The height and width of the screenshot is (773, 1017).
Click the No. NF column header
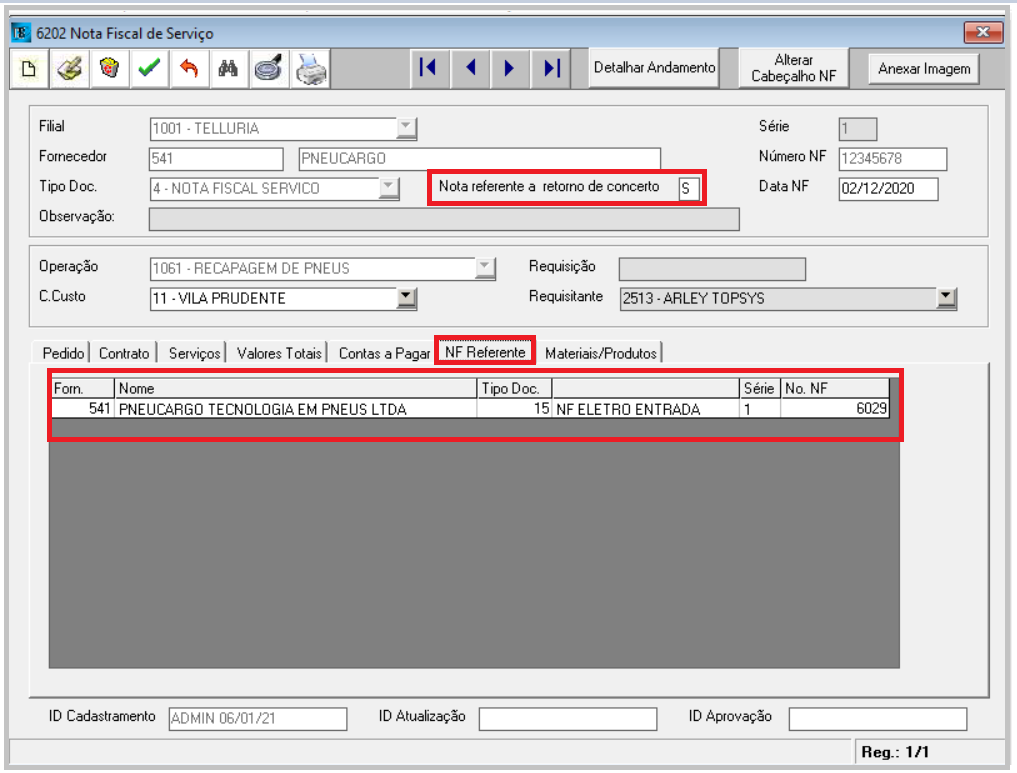coord(835,388)
